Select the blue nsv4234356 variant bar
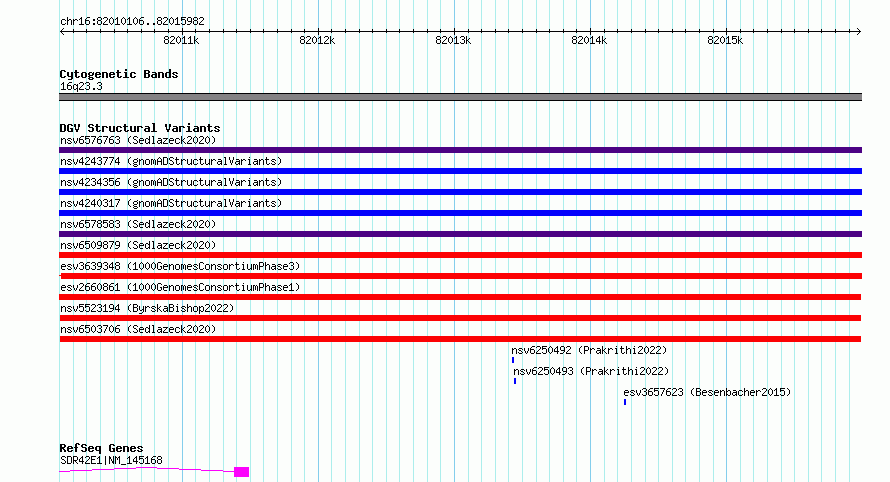The image size is (890, 482). coord(460,192)
